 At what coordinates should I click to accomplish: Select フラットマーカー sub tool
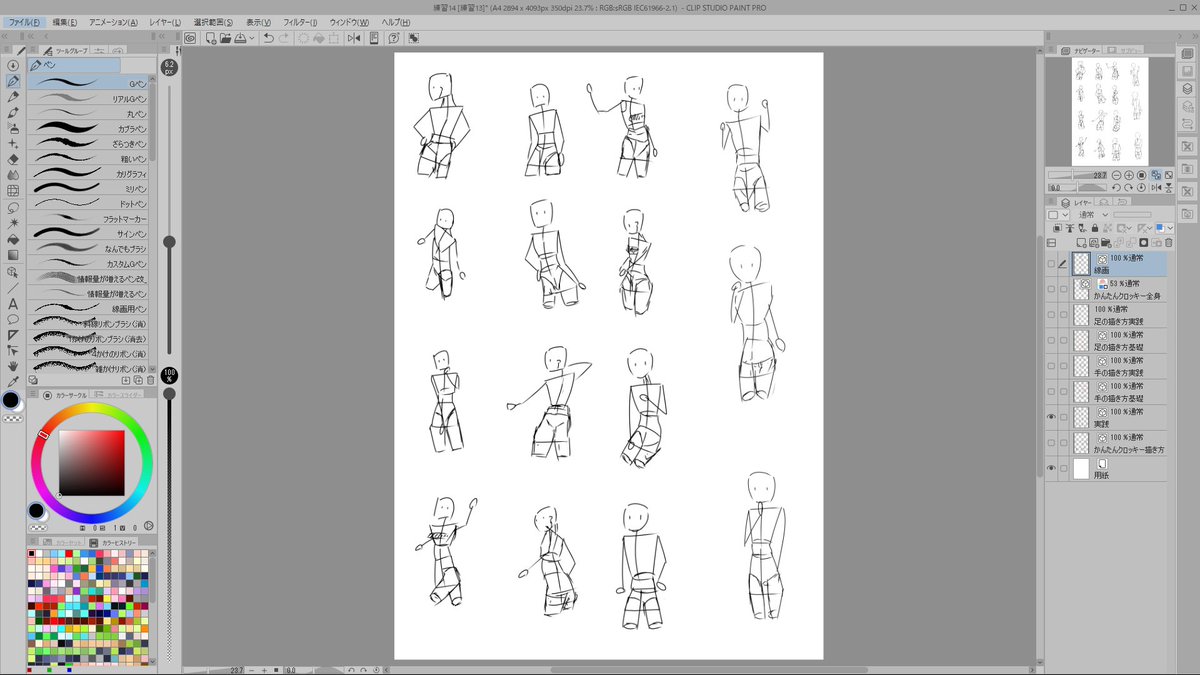[90, 219]
